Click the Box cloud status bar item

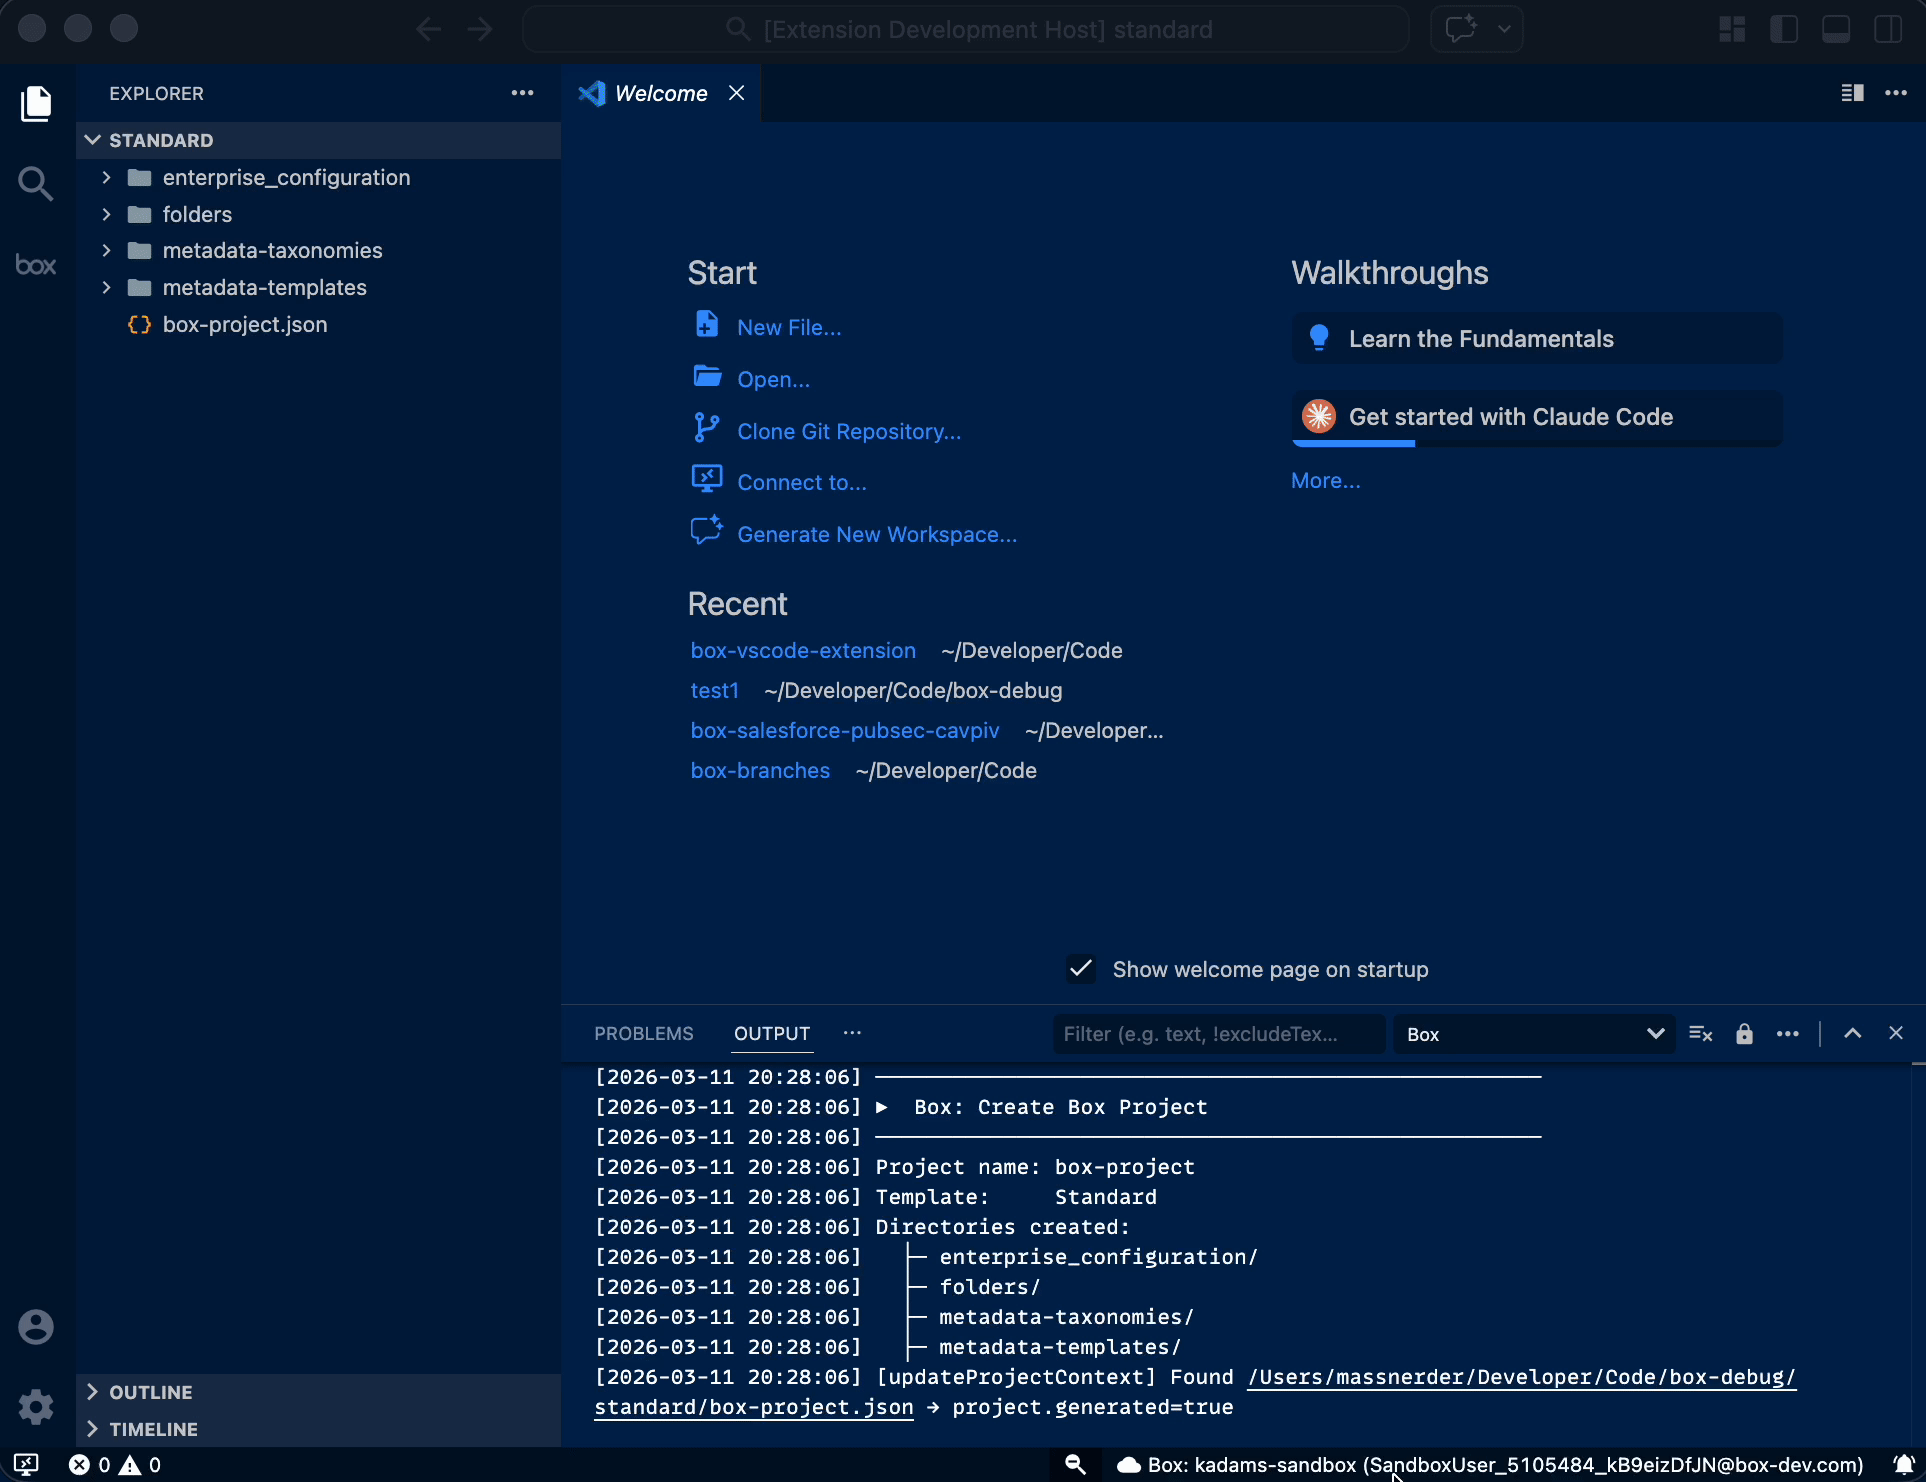(1490, 1465)
